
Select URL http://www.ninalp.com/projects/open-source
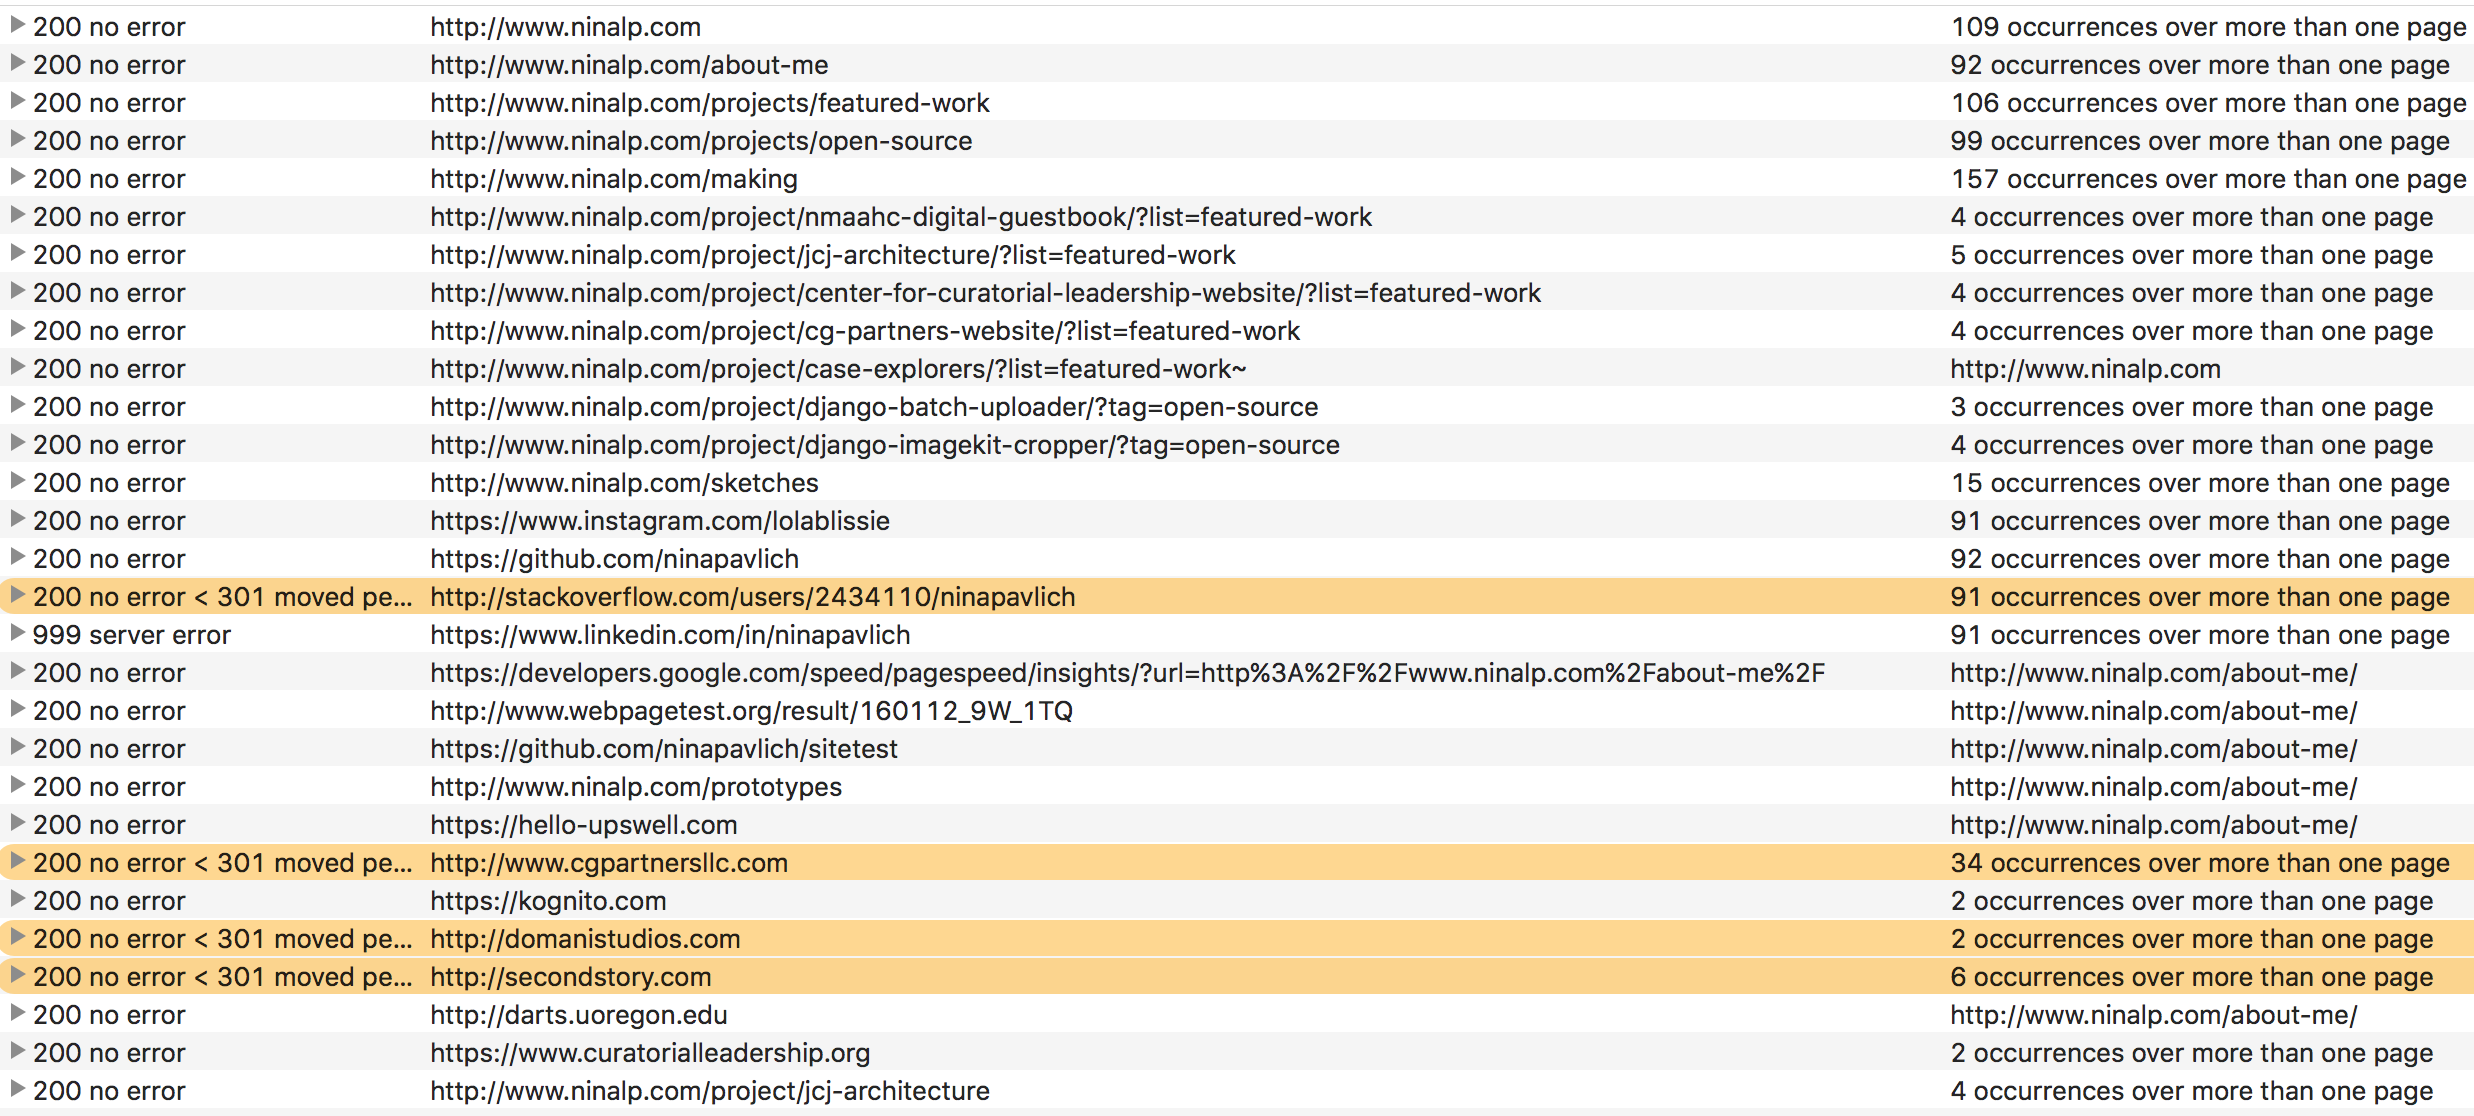[701, 141]
